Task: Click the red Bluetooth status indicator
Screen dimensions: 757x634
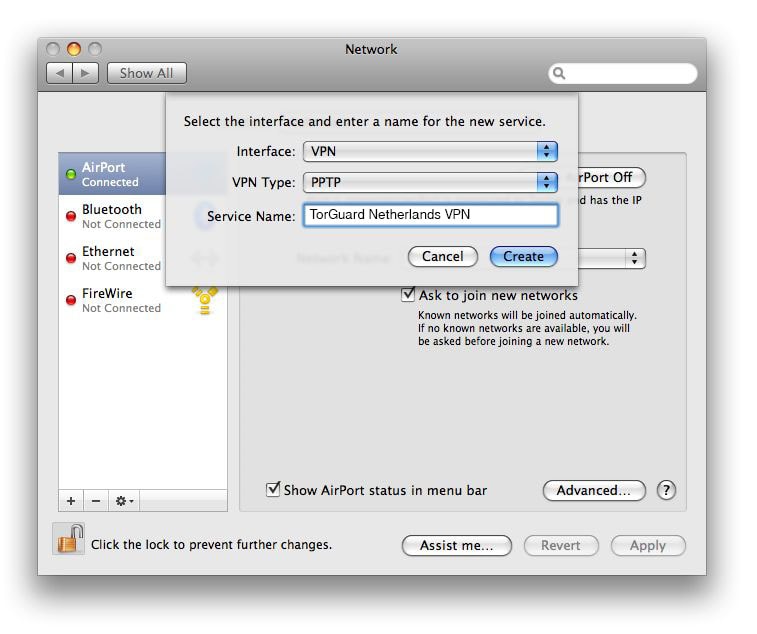Action: (71, 216)
